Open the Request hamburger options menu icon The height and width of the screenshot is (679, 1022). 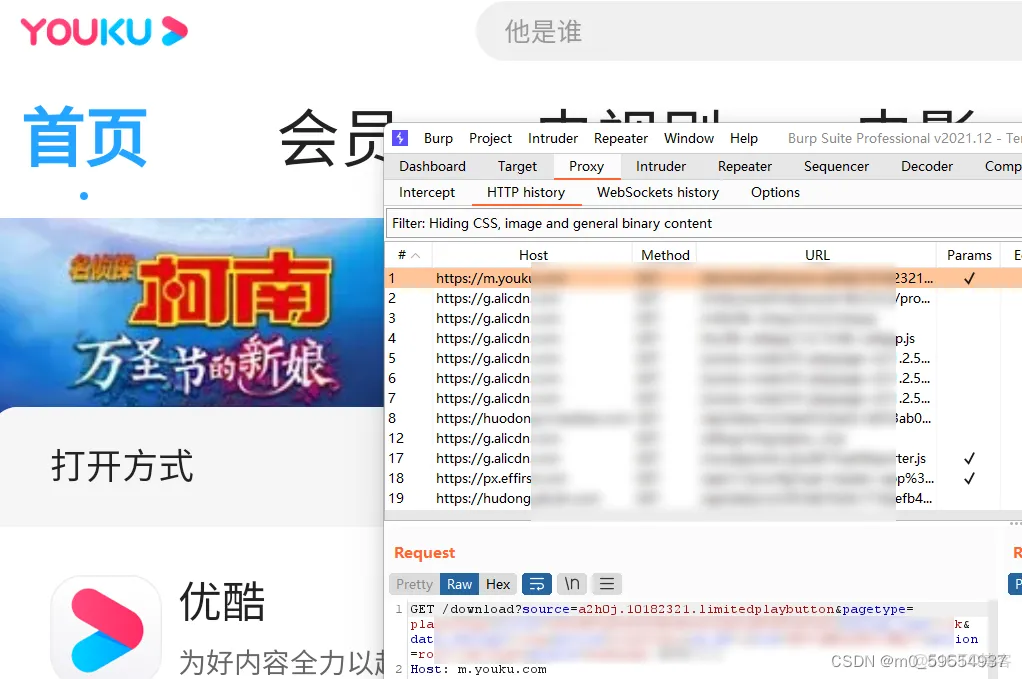606,584
